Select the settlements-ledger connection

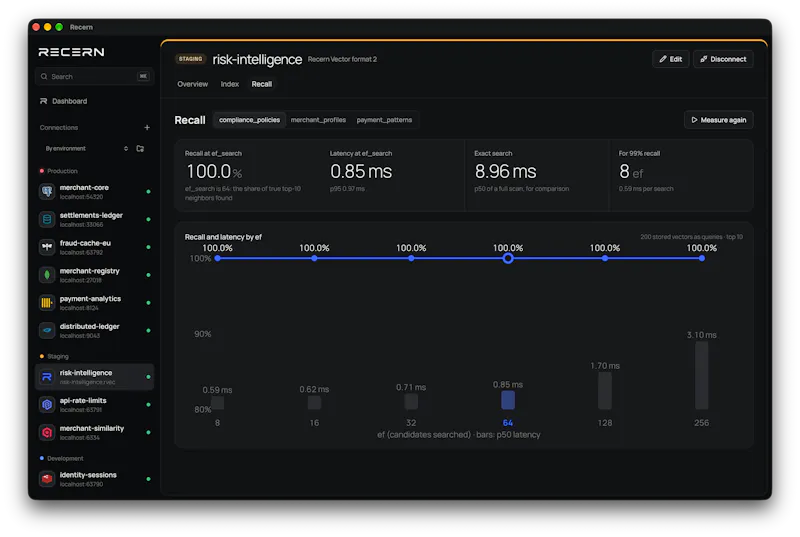(x=94, y=219)
